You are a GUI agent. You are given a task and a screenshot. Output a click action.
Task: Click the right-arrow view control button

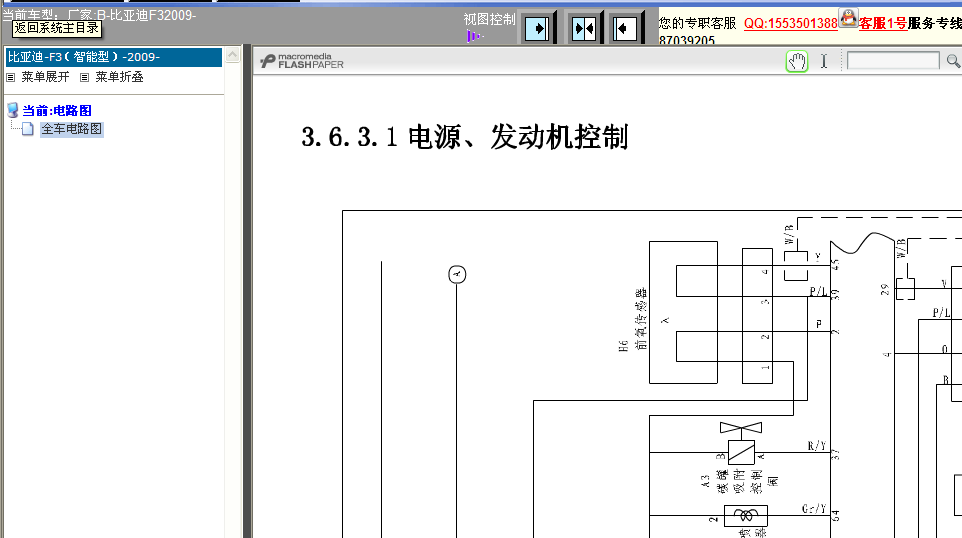pos(537,28)
